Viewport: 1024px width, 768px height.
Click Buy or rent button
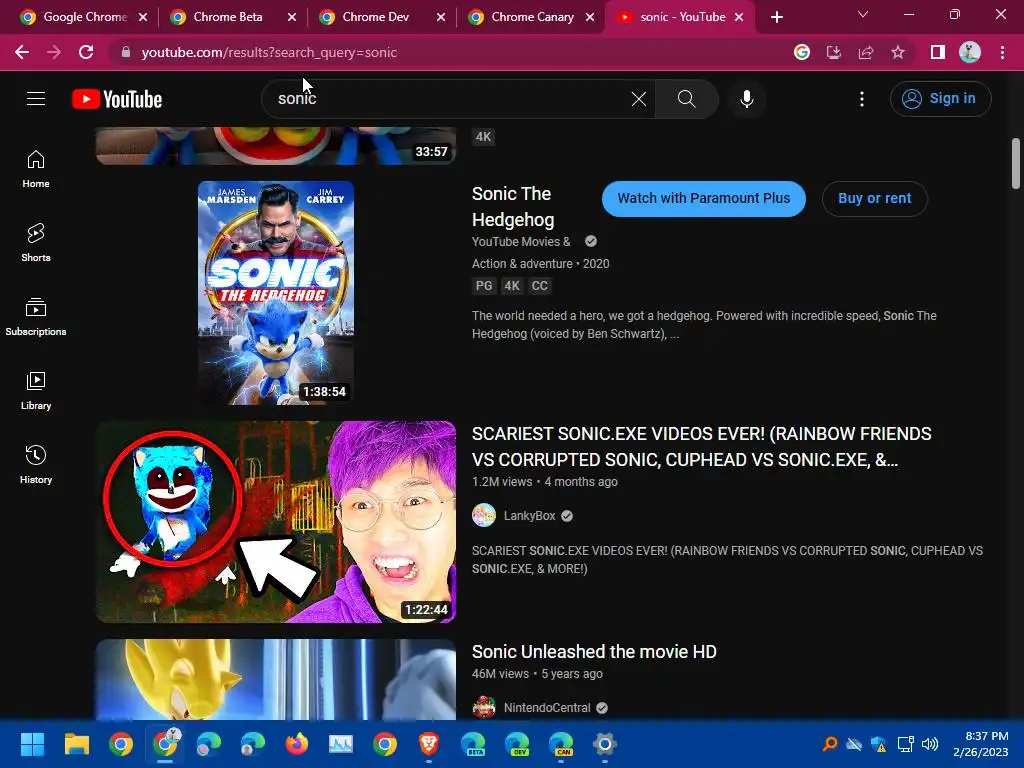[874, 199]
